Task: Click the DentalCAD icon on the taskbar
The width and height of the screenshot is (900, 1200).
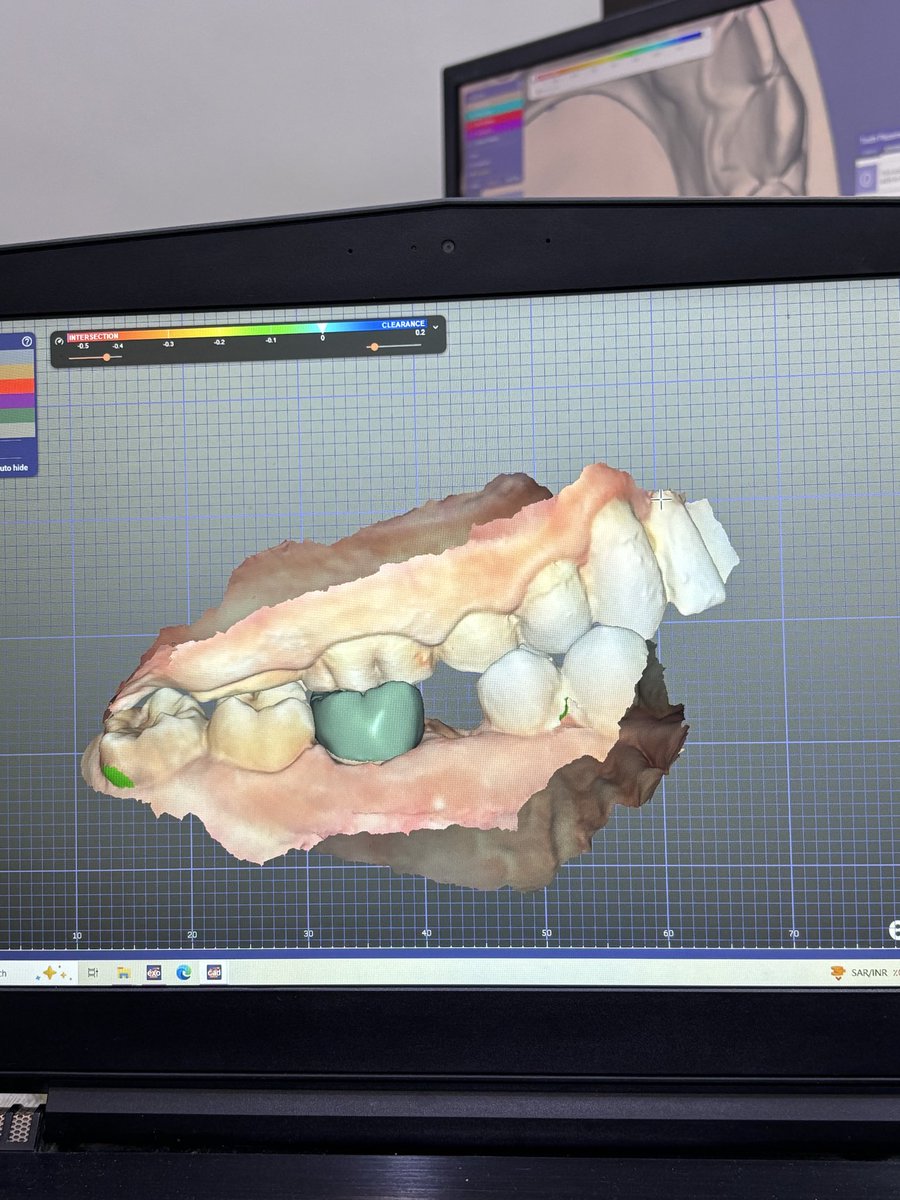Action: point(214,973)
